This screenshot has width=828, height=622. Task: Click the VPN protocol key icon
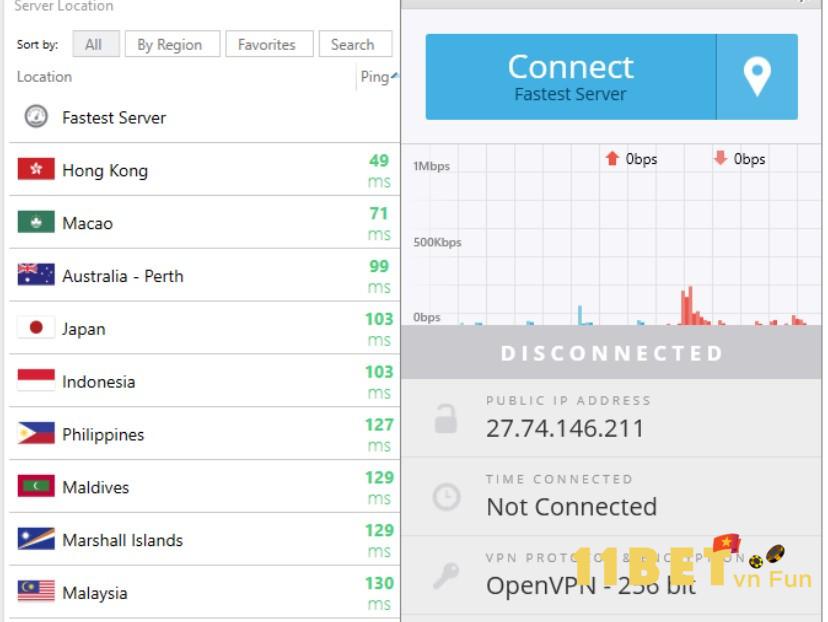tap(446, 576)
